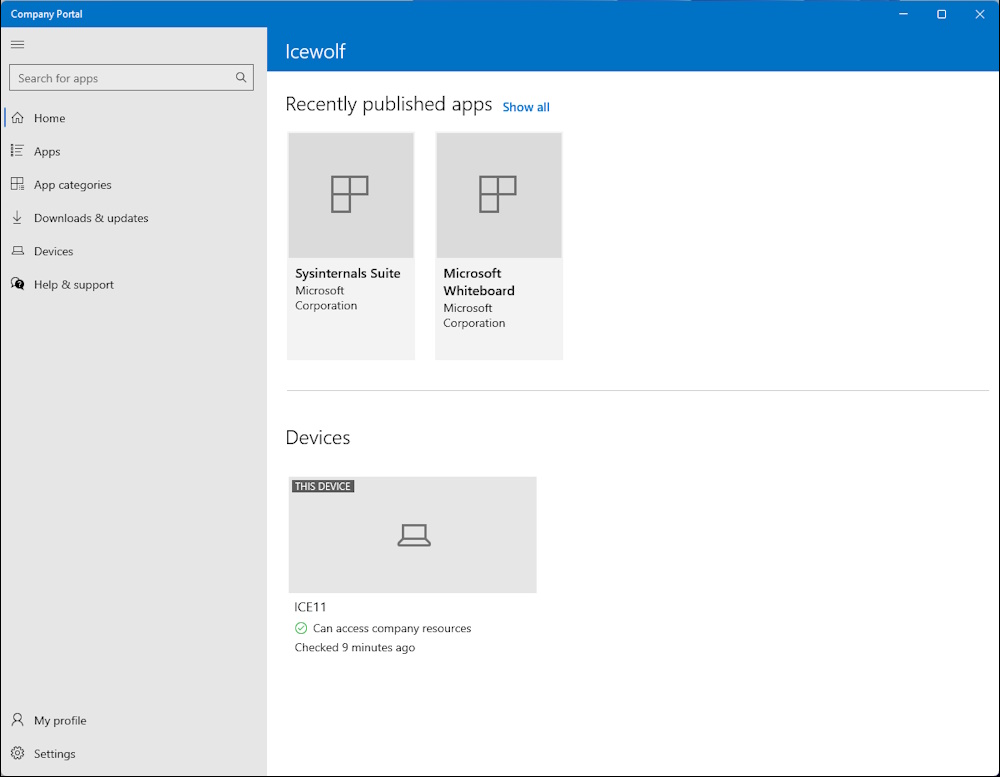
Task: Click the Devices section heading
Action: click(318, 438)
